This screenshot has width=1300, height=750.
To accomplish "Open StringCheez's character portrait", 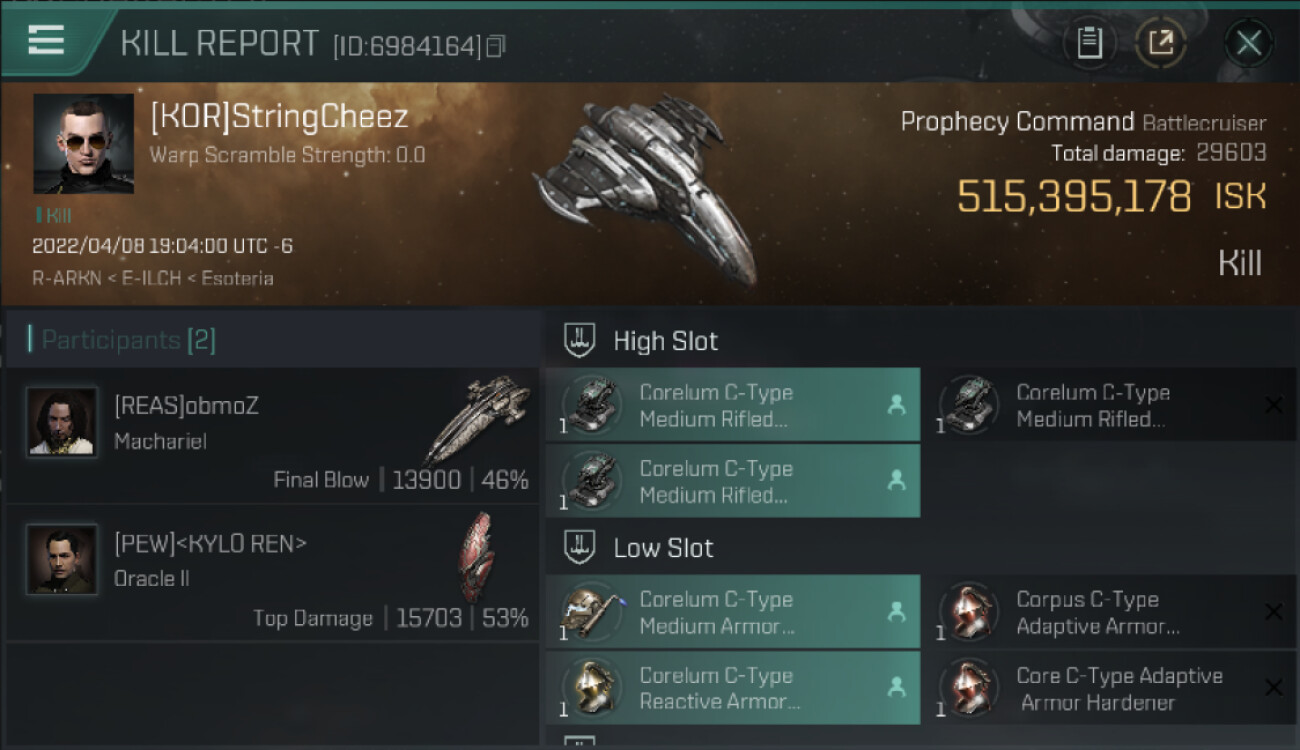I will (84, 143).
